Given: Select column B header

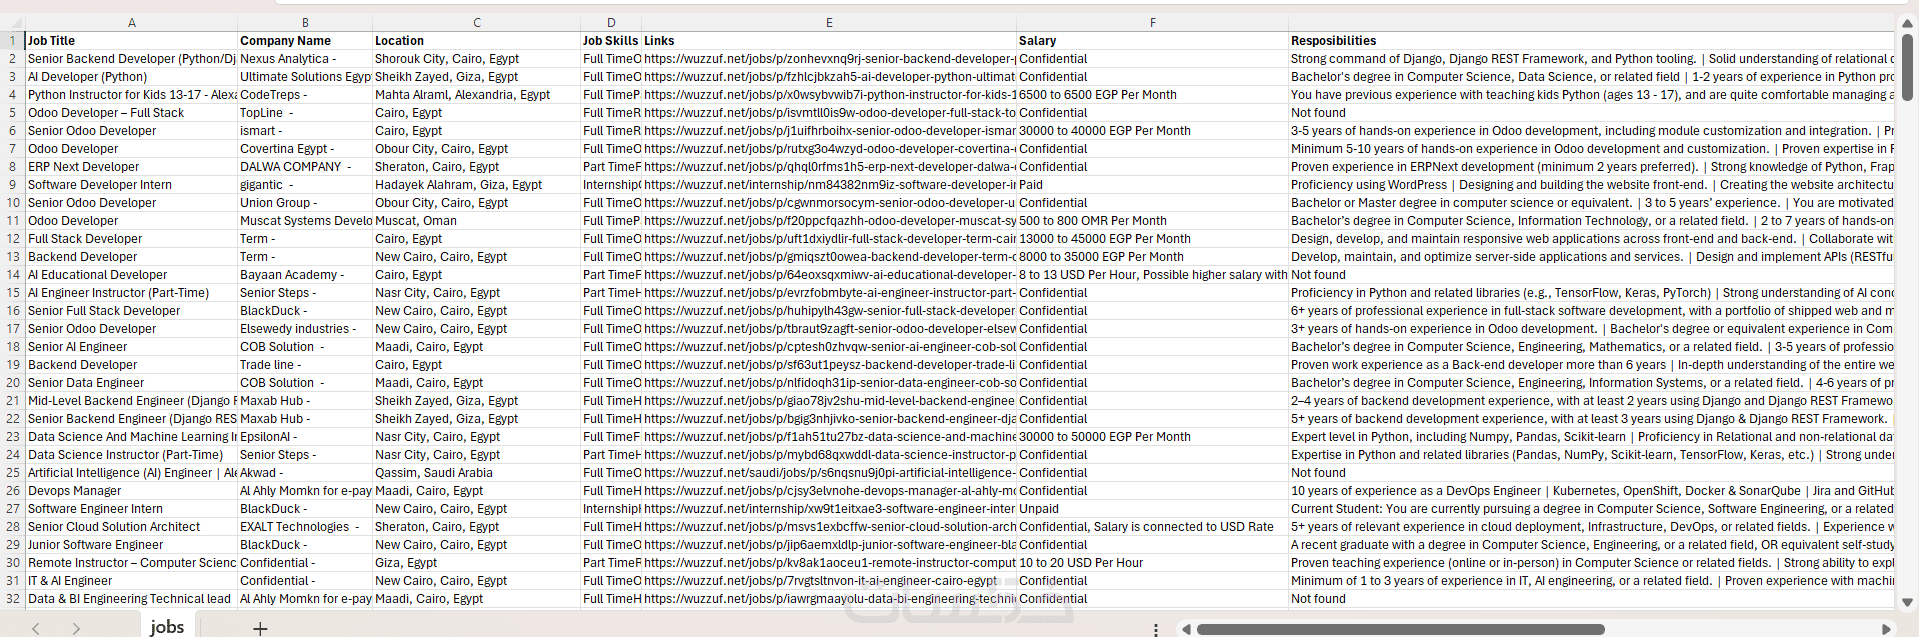Looking at the screenshot, I should pyautogui.click(x=305, y=22).
